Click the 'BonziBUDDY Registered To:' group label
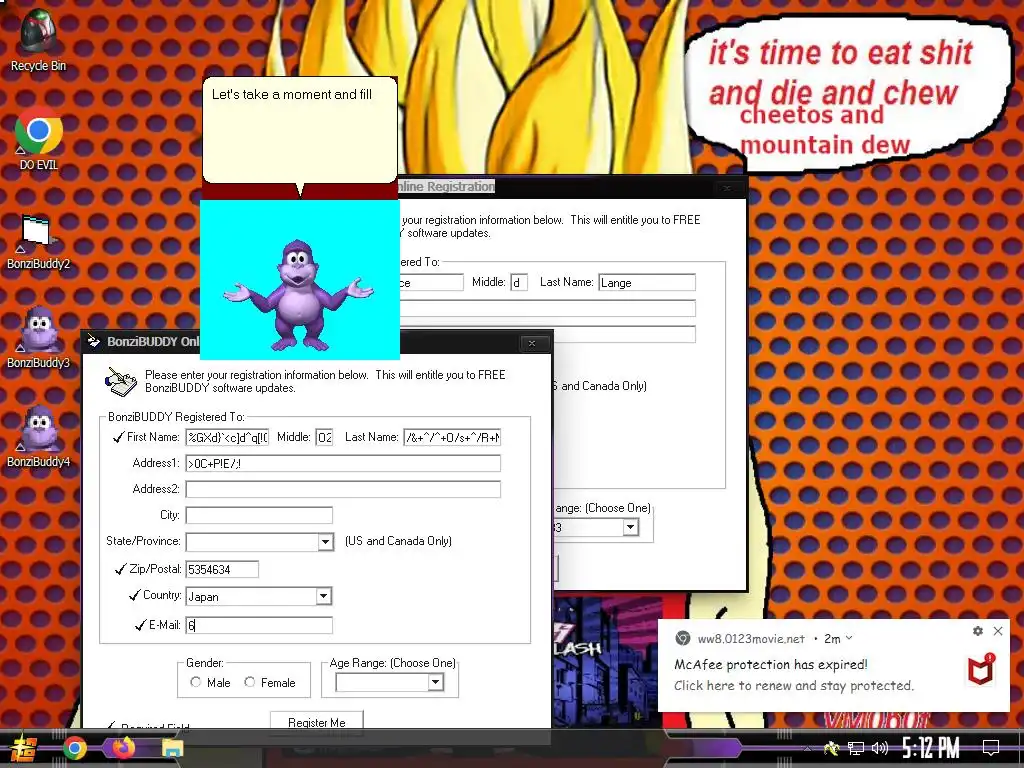1024x768 pixels. click(176, 417)
